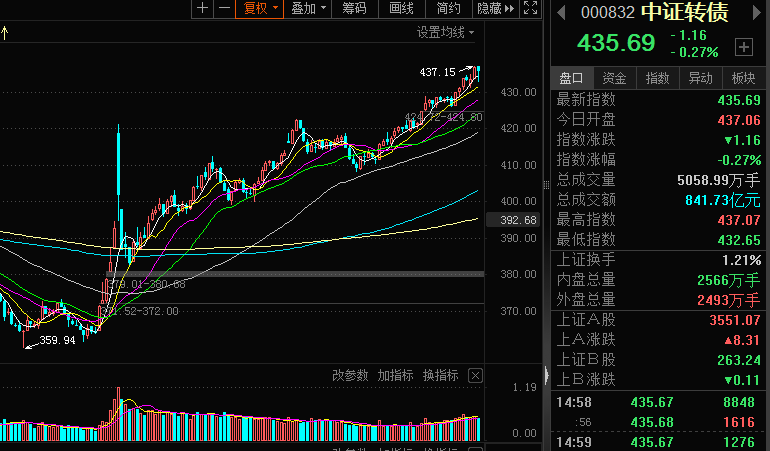The image size is (770, 451).
Task: Switch to the 资金 tab
Action: (614, 78)
